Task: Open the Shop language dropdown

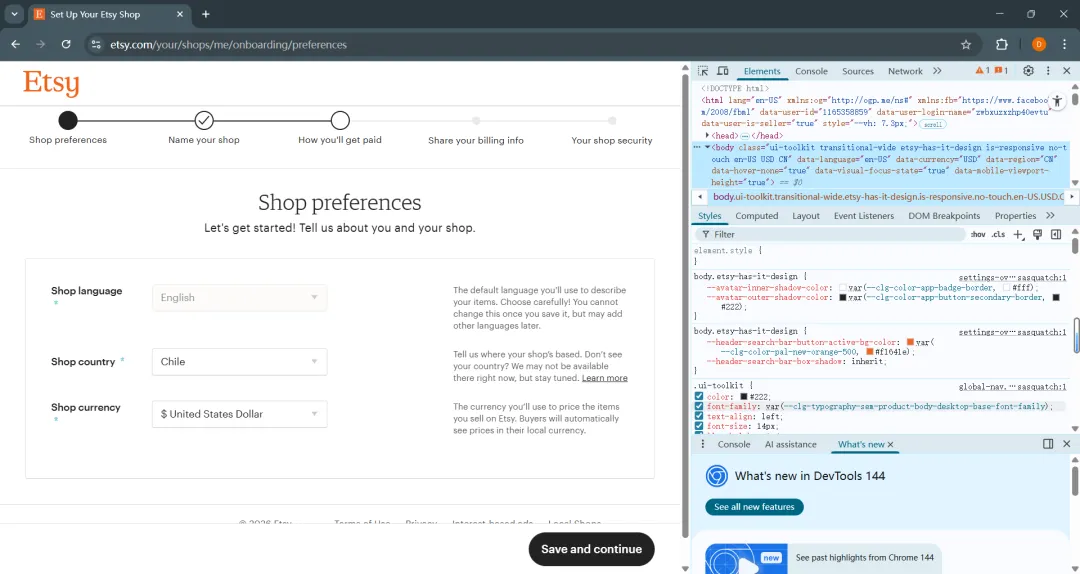Action: click(x=240, y=298)
